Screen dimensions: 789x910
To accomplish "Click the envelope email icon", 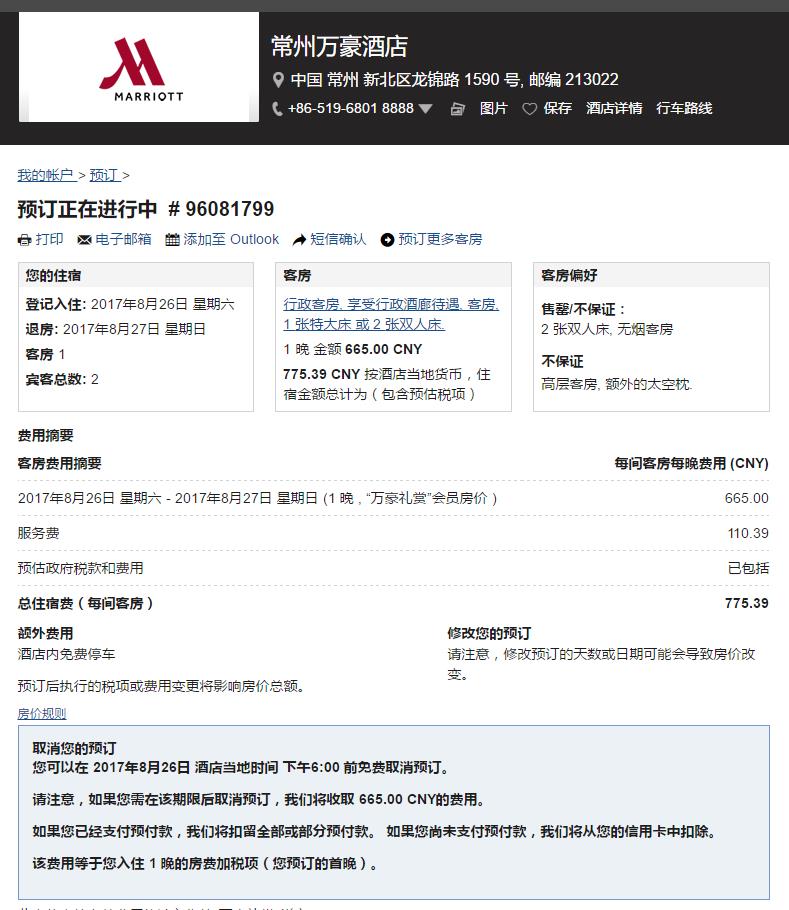I will tap(84, 240).
